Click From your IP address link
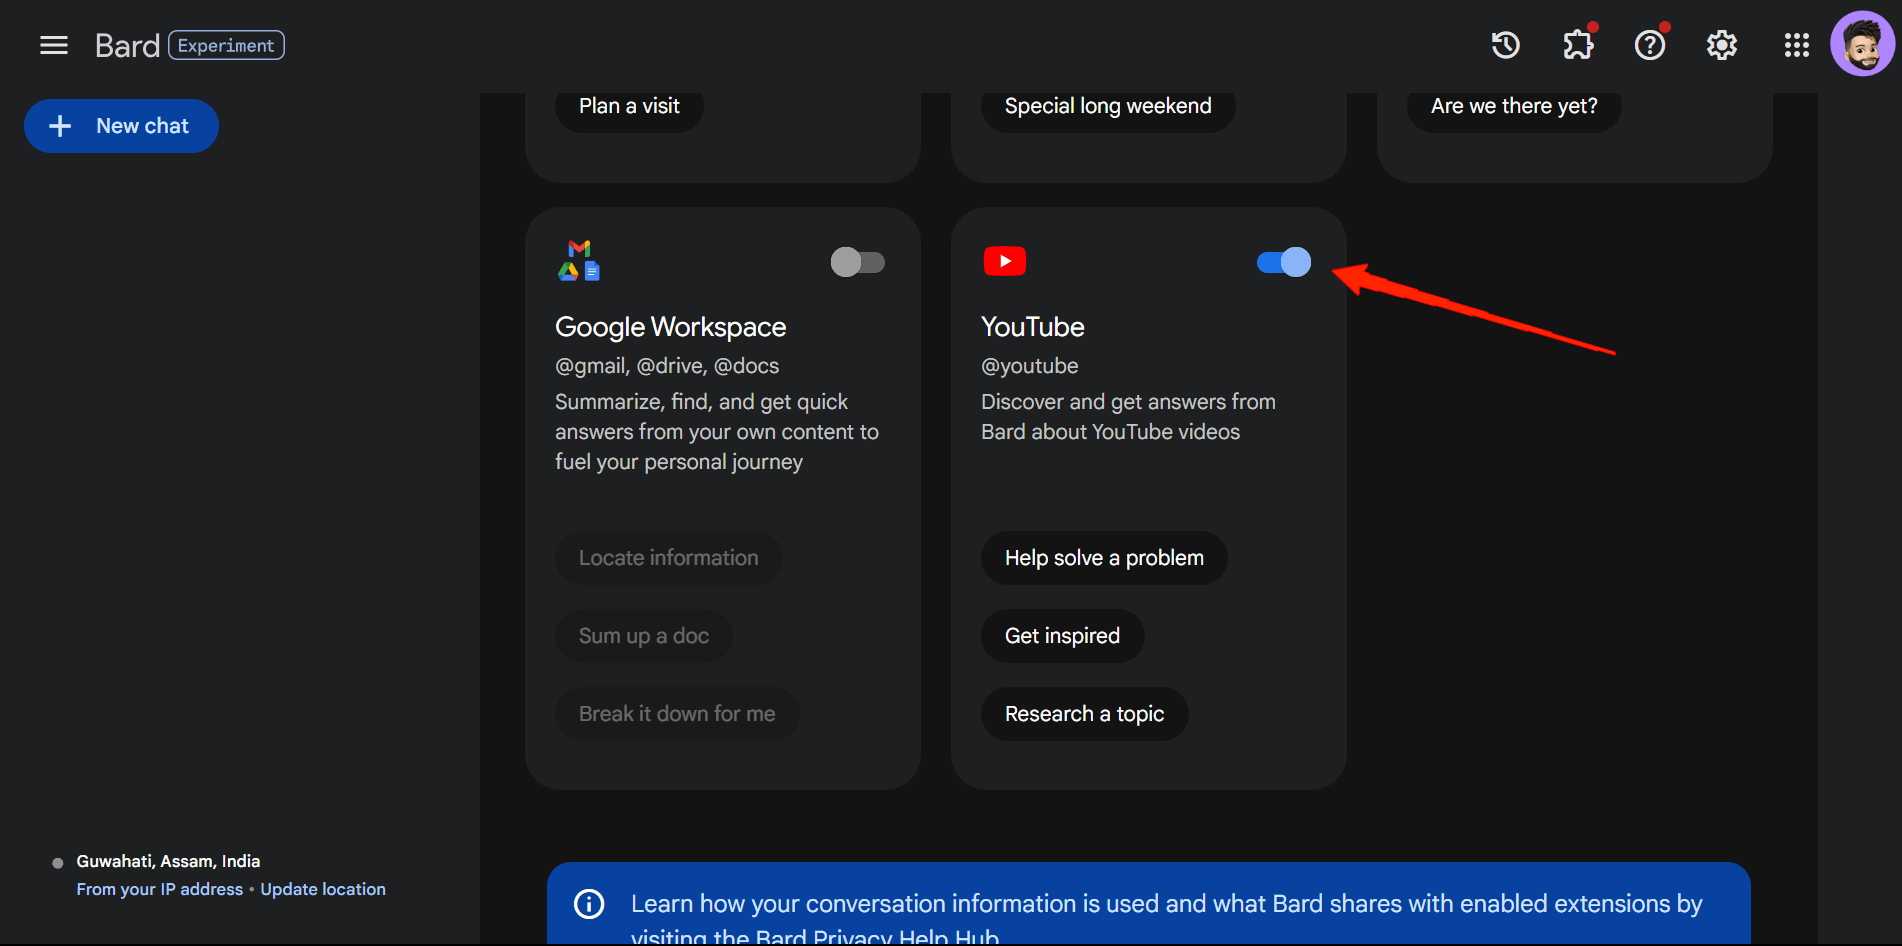This screenshot has width=1902, height=946. (x=159, y=888)
